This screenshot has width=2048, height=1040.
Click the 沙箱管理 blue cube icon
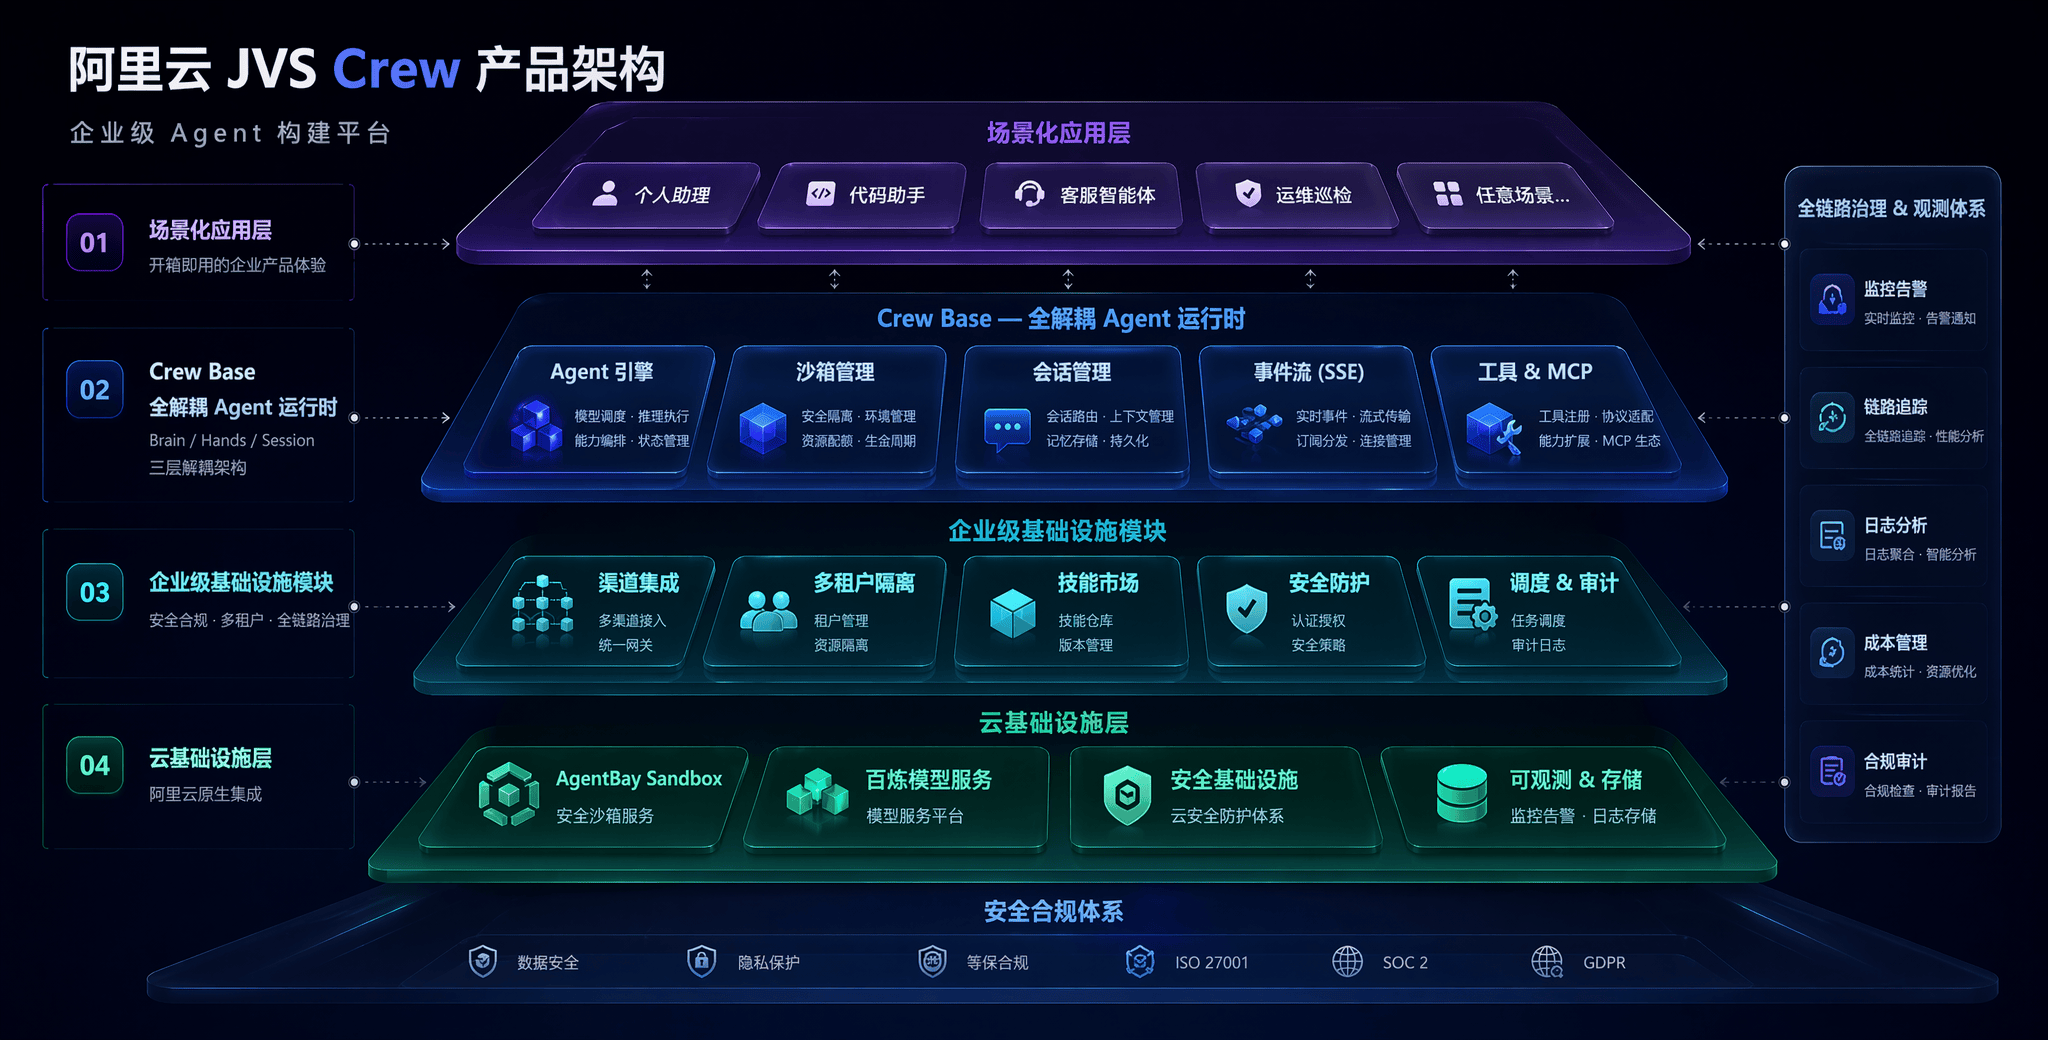point(763,428)
